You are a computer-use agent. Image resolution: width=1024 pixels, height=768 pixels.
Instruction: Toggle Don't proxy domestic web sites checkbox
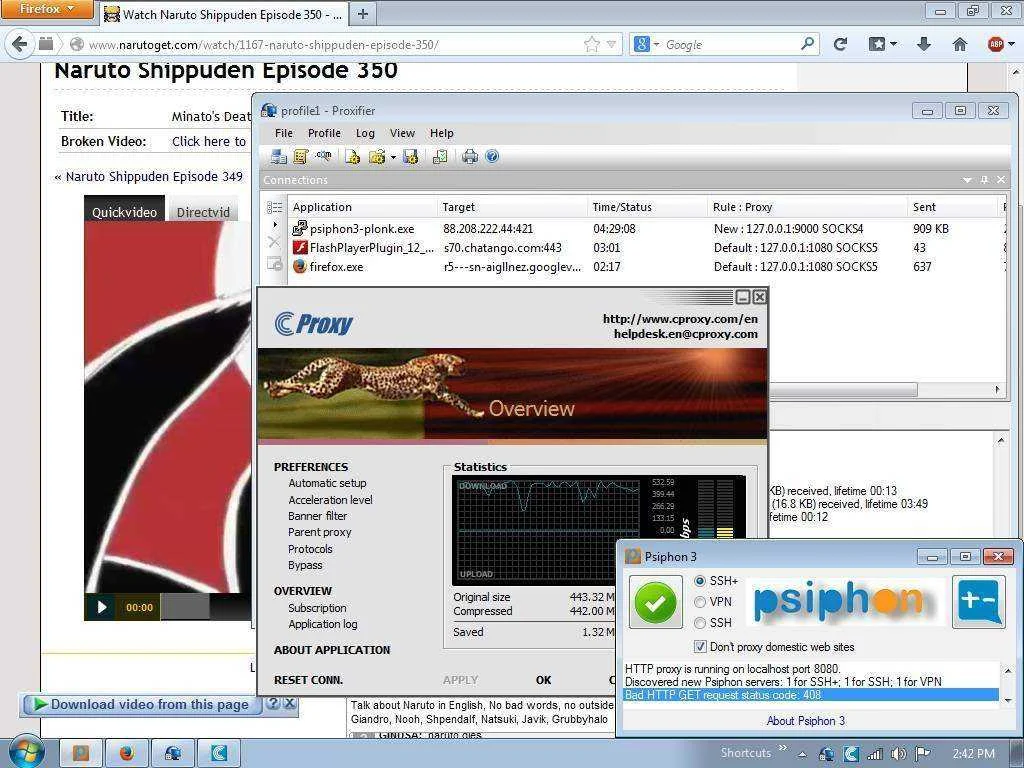[x=700, y=647]
